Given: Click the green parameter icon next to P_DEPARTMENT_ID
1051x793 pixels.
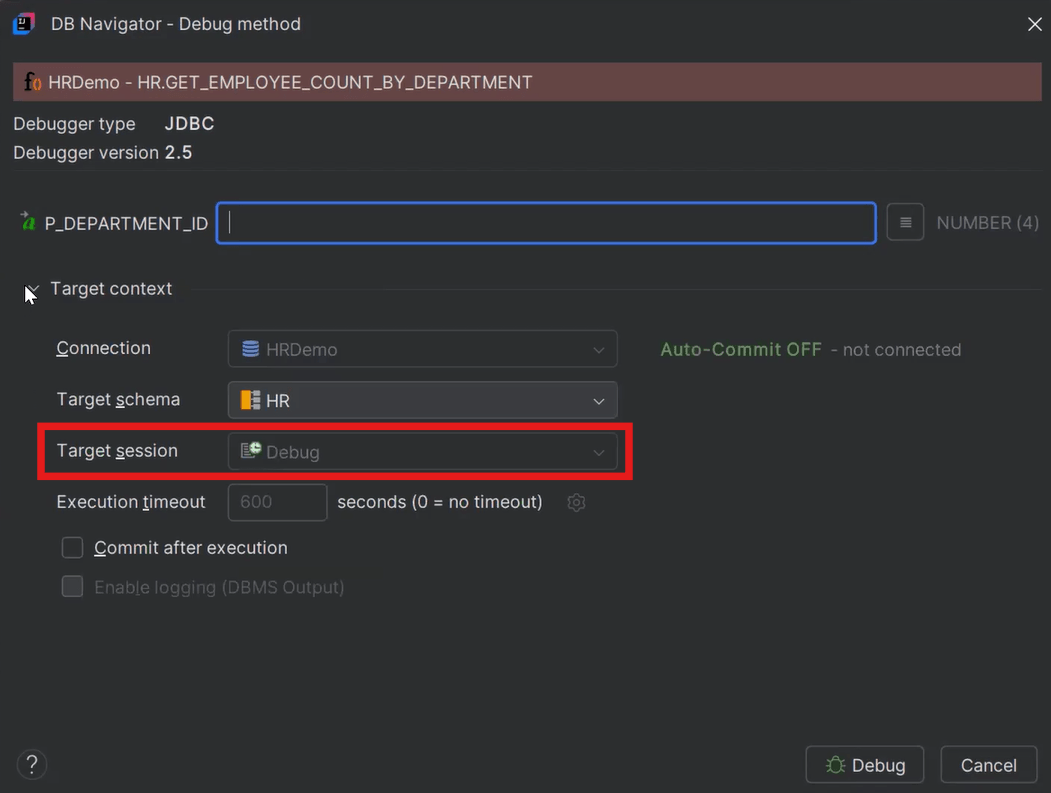Looking at the screenshot, I should pyautogui.click(x=26, y=222).
